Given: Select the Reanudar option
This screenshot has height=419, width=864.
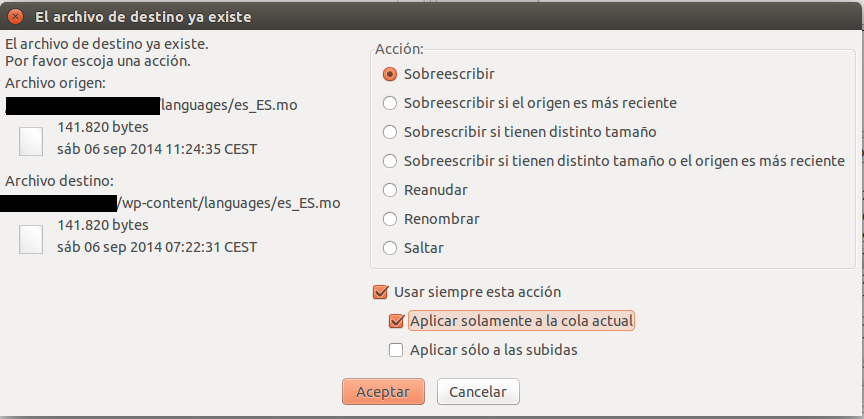Looking at the screenshot, I should (x=425, y=190).
